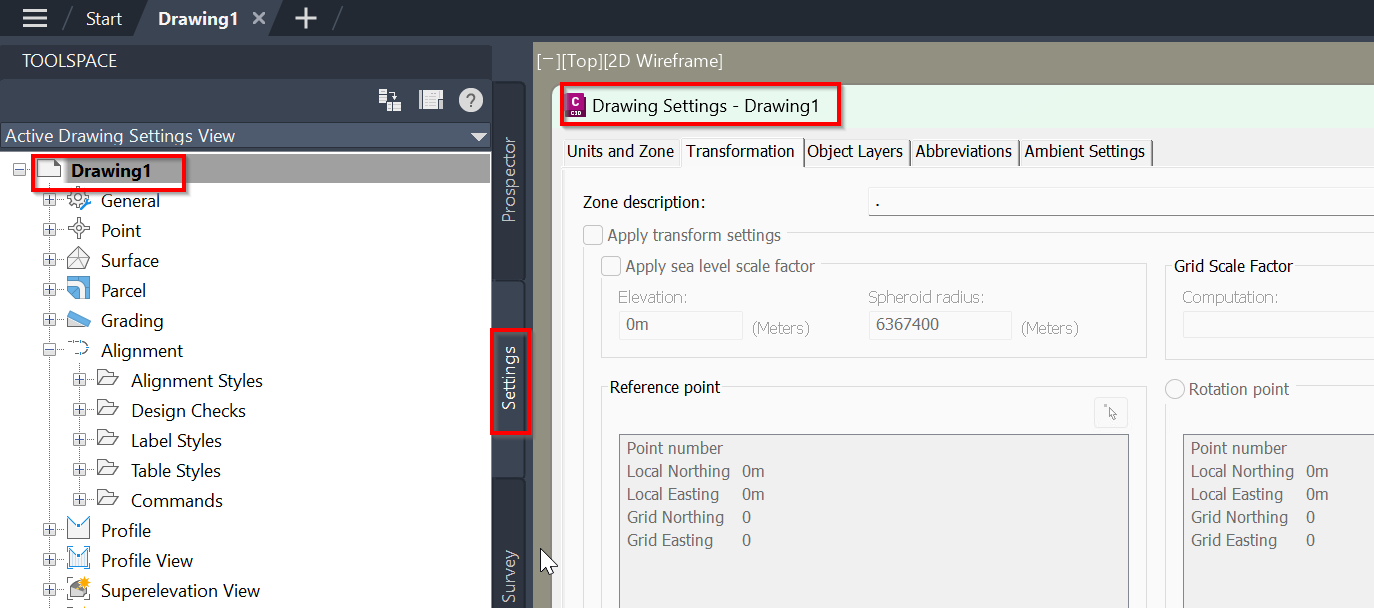The image size is (1374, 608).
Task: Click the Reference point pick button
Action: click(1110, 412)
